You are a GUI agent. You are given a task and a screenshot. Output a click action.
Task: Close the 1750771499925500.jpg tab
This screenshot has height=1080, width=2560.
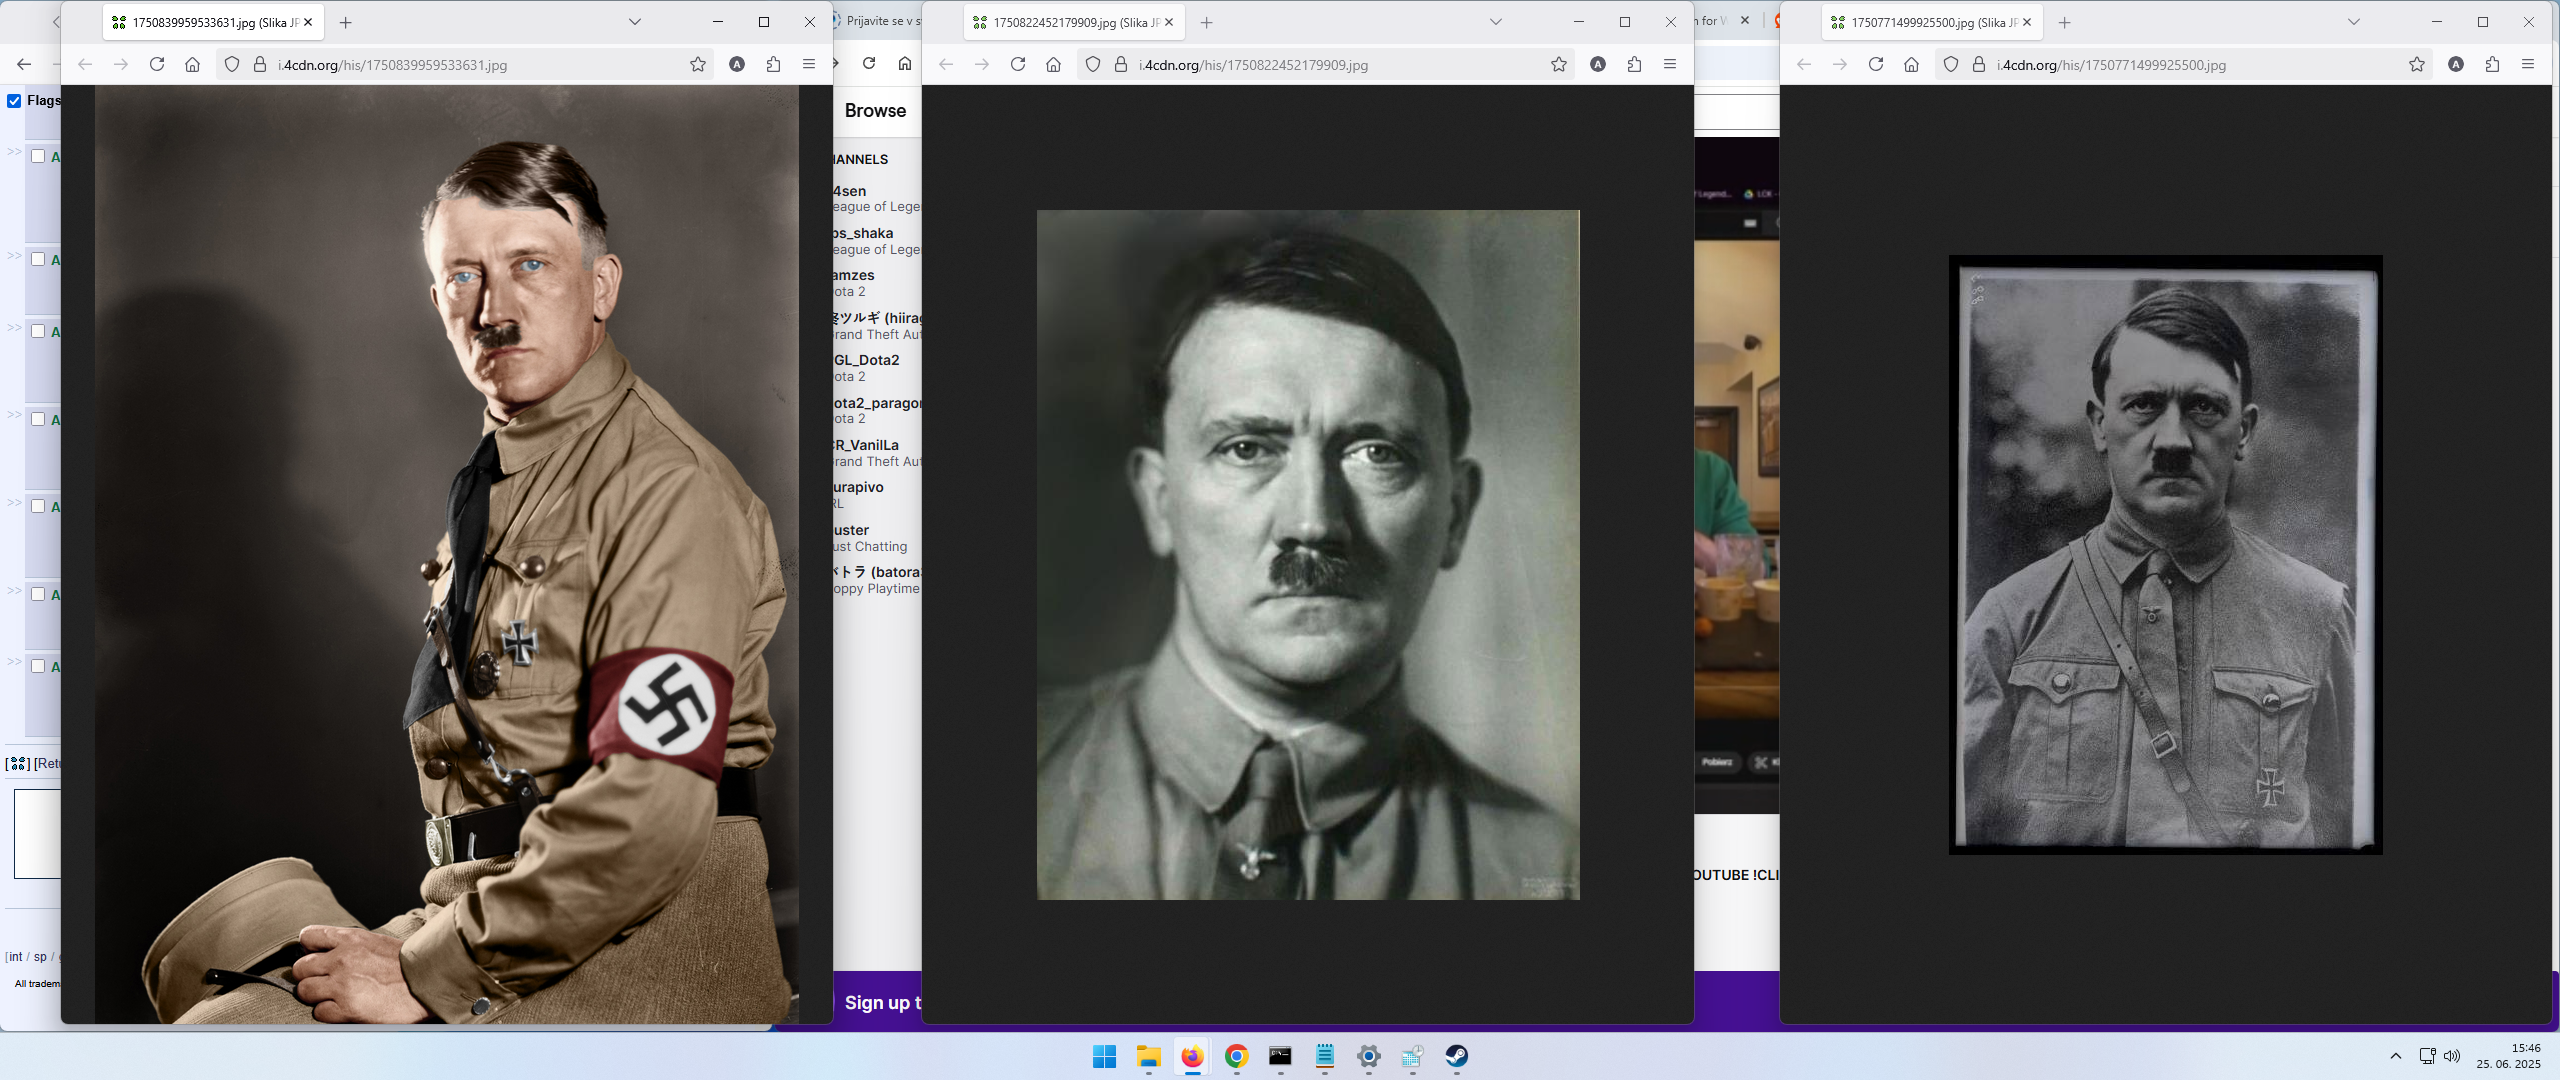pyautogui.click(x=2027, y=22)
